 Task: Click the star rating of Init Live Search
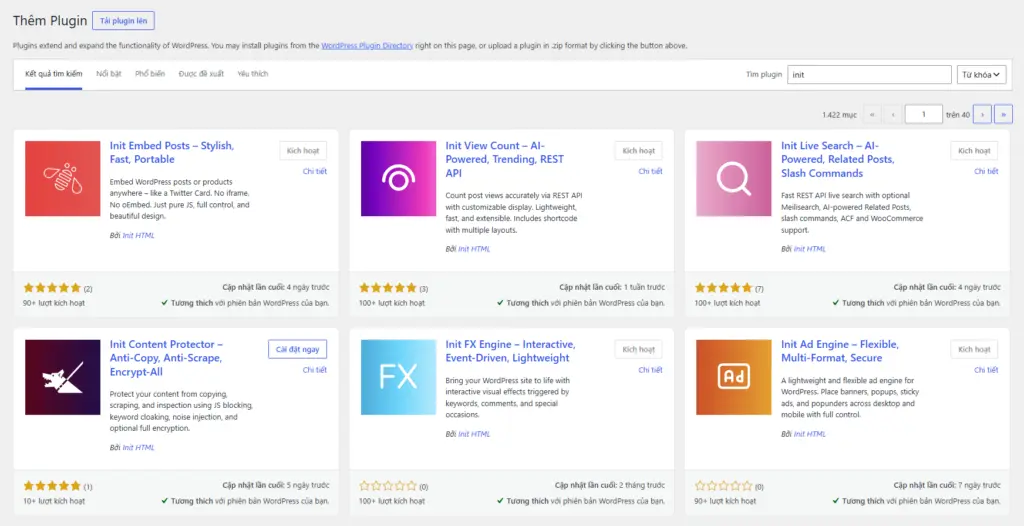click(724, 288)
